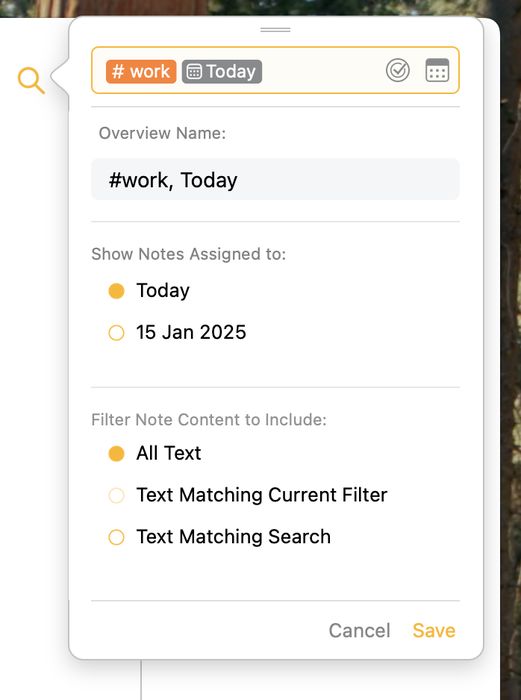Image resolution: width=521 pixels, height=700 pixels.
Task: Click the Overview Name label
Action: 163,133
